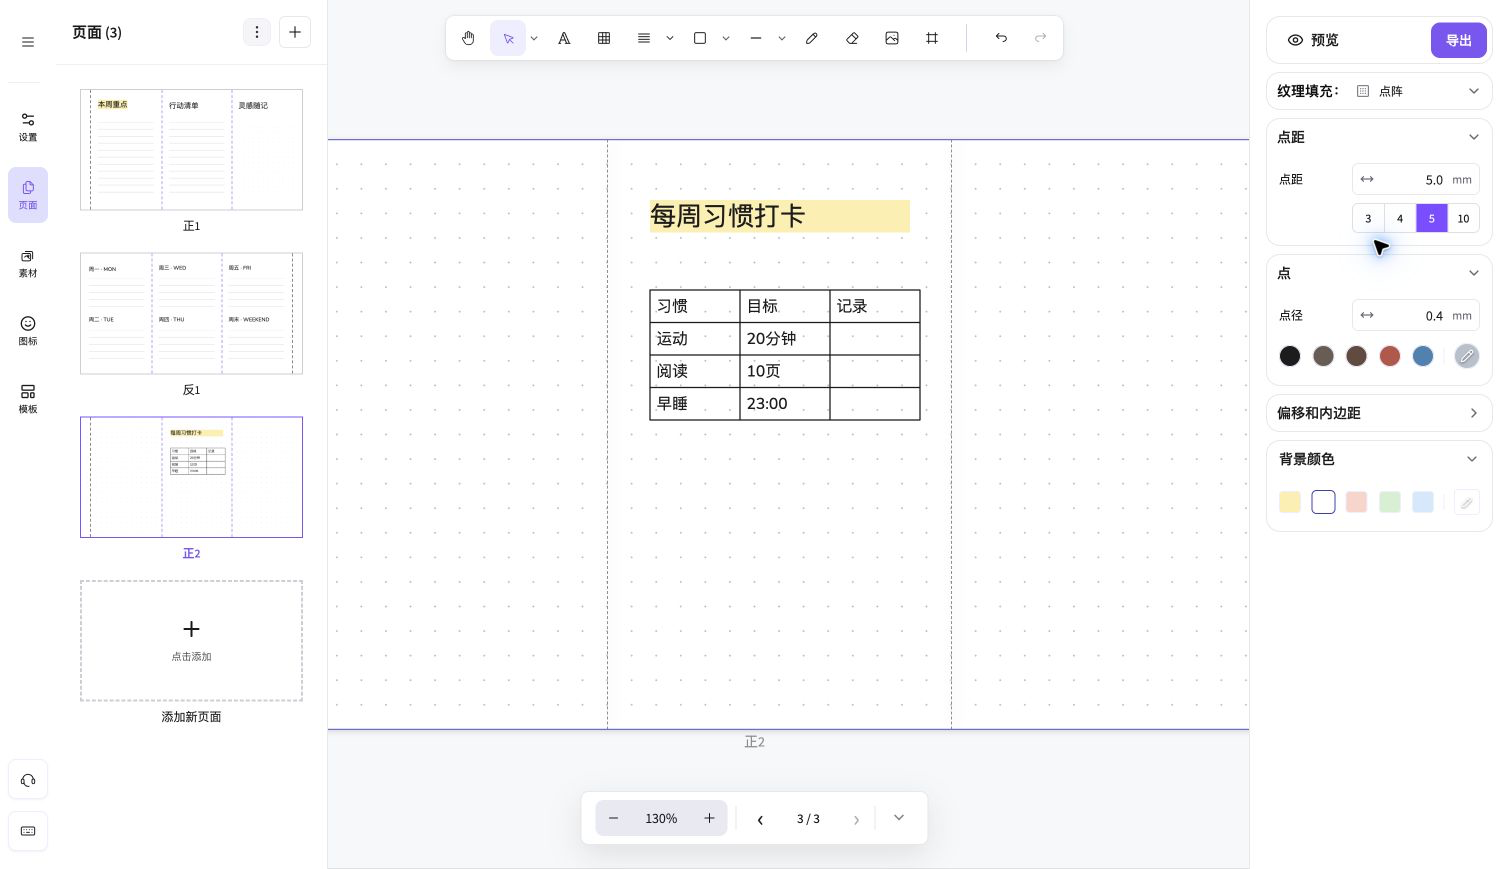Image resolution: width=1509 pixels, height=869 pixels.
Task: Open the hamburger main menu
Action: coord(28,42)
